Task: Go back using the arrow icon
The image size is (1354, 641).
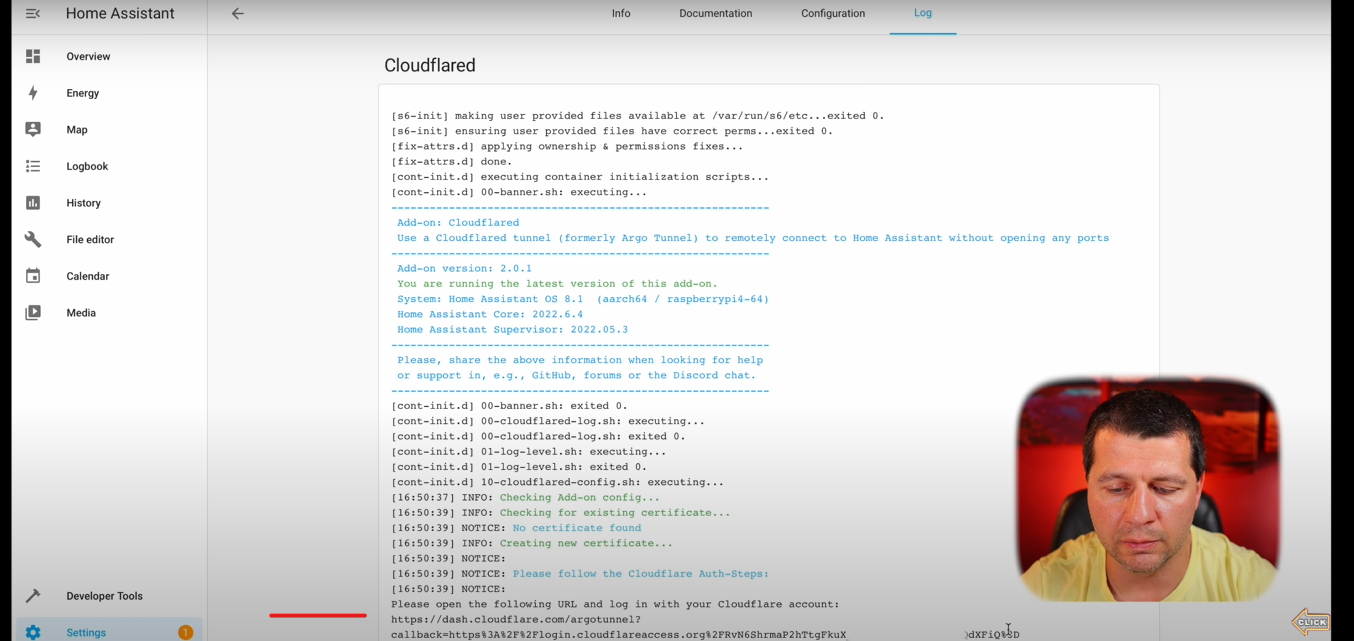Action: pyautogui.click(x=238, y=14)
